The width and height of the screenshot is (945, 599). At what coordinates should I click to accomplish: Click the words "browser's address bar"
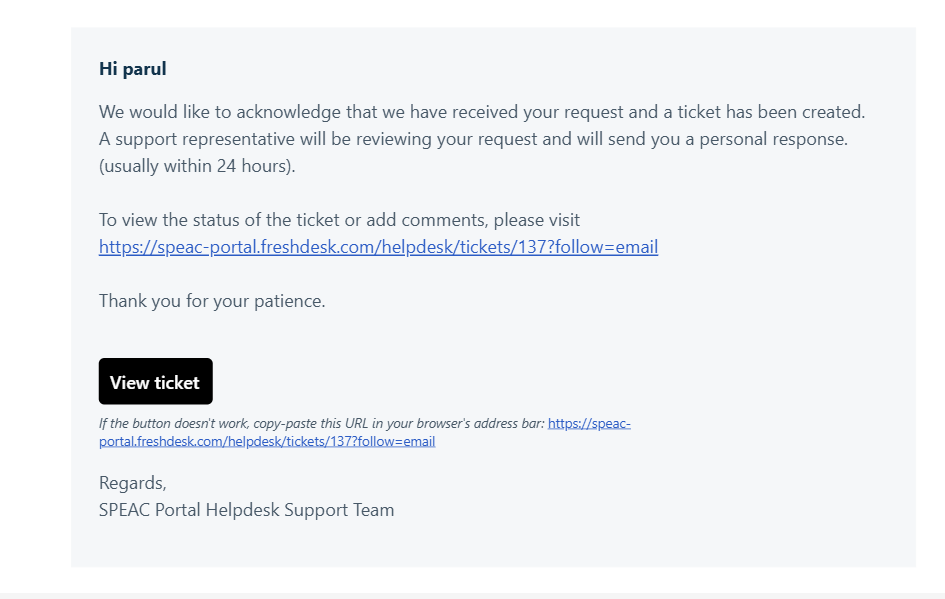pyautogui.click(x=480, y=424)
